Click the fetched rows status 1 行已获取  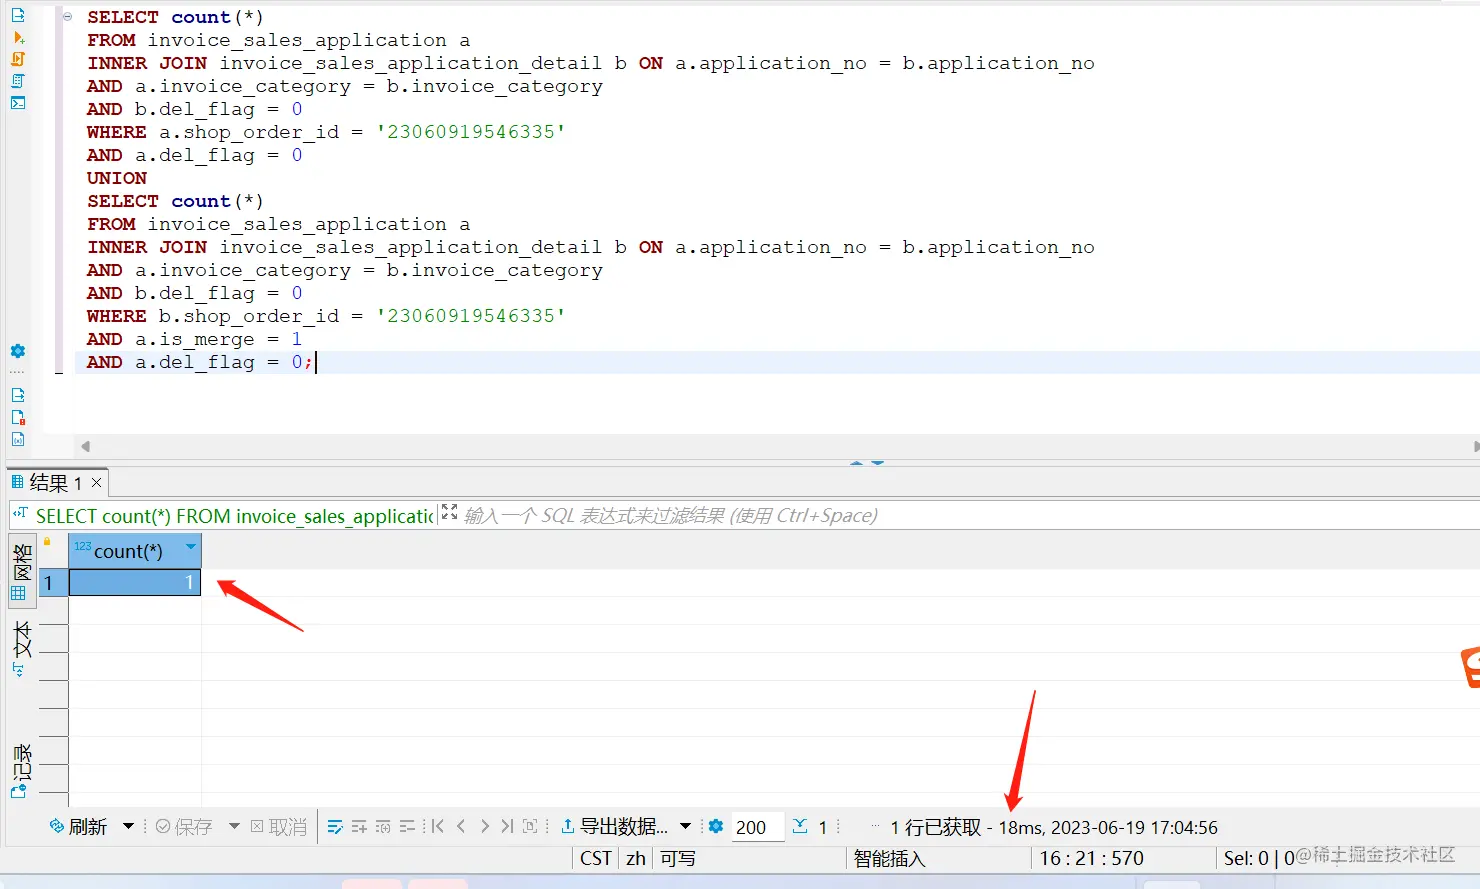[936, 827]
